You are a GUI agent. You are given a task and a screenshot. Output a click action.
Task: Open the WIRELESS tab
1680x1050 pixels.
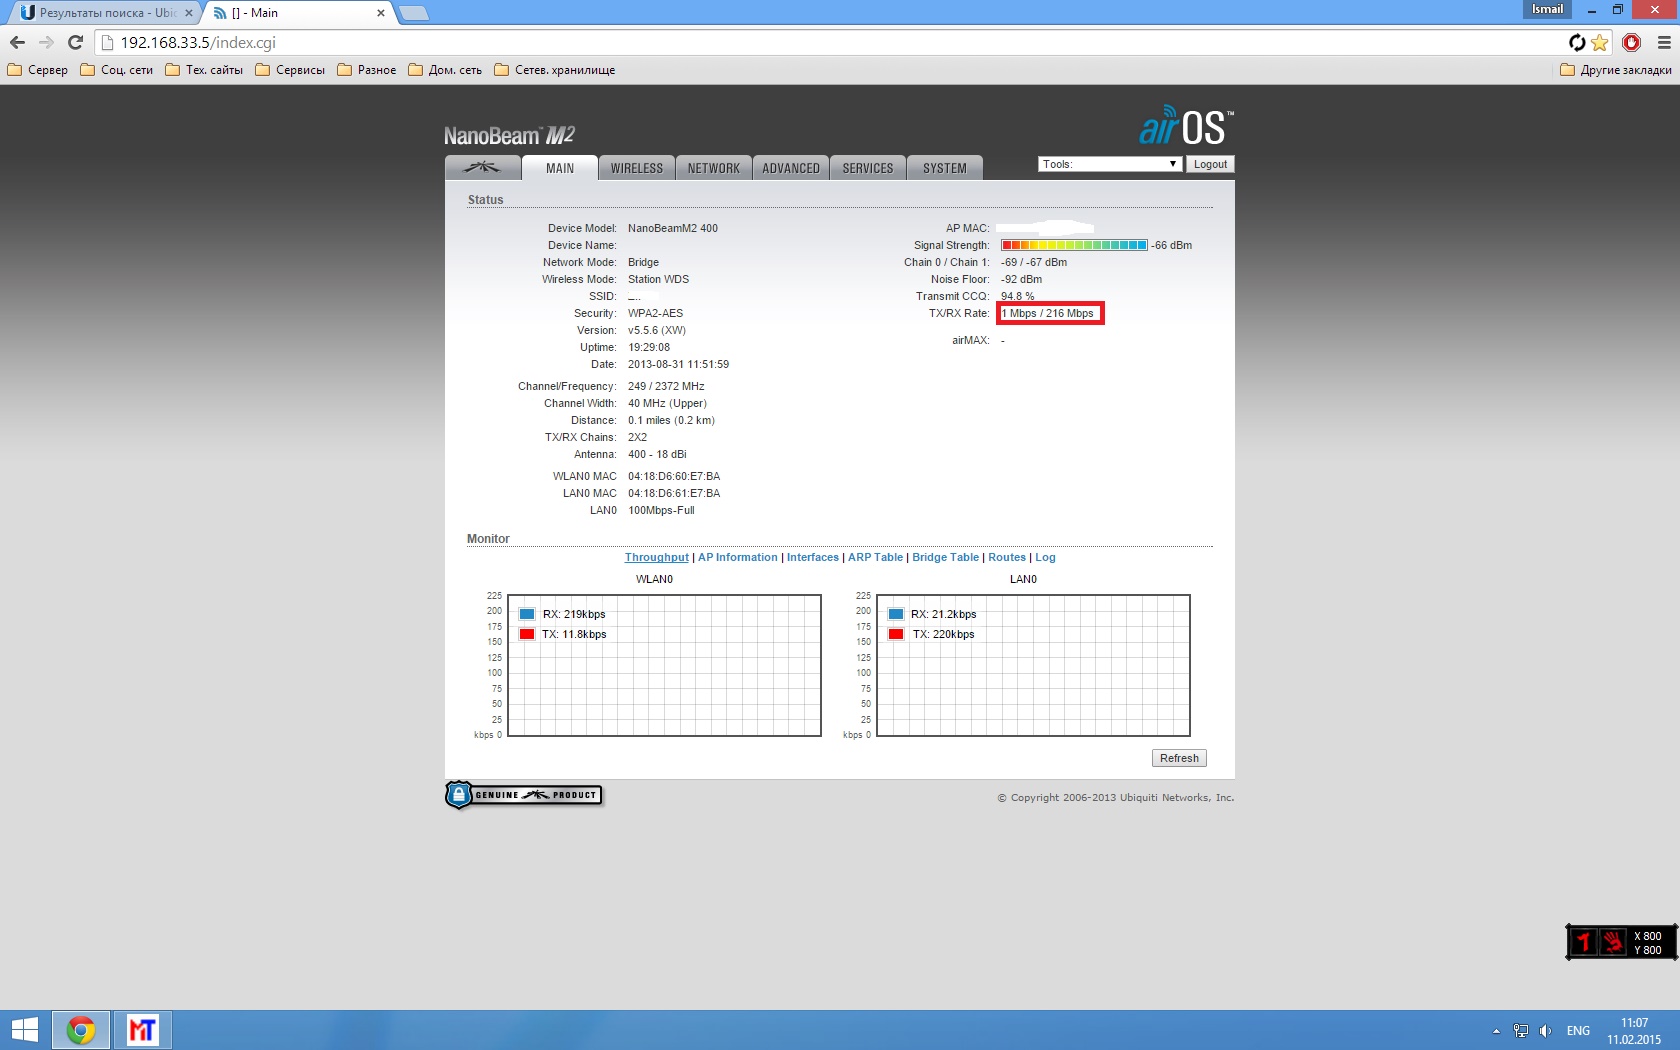(637, 168)
